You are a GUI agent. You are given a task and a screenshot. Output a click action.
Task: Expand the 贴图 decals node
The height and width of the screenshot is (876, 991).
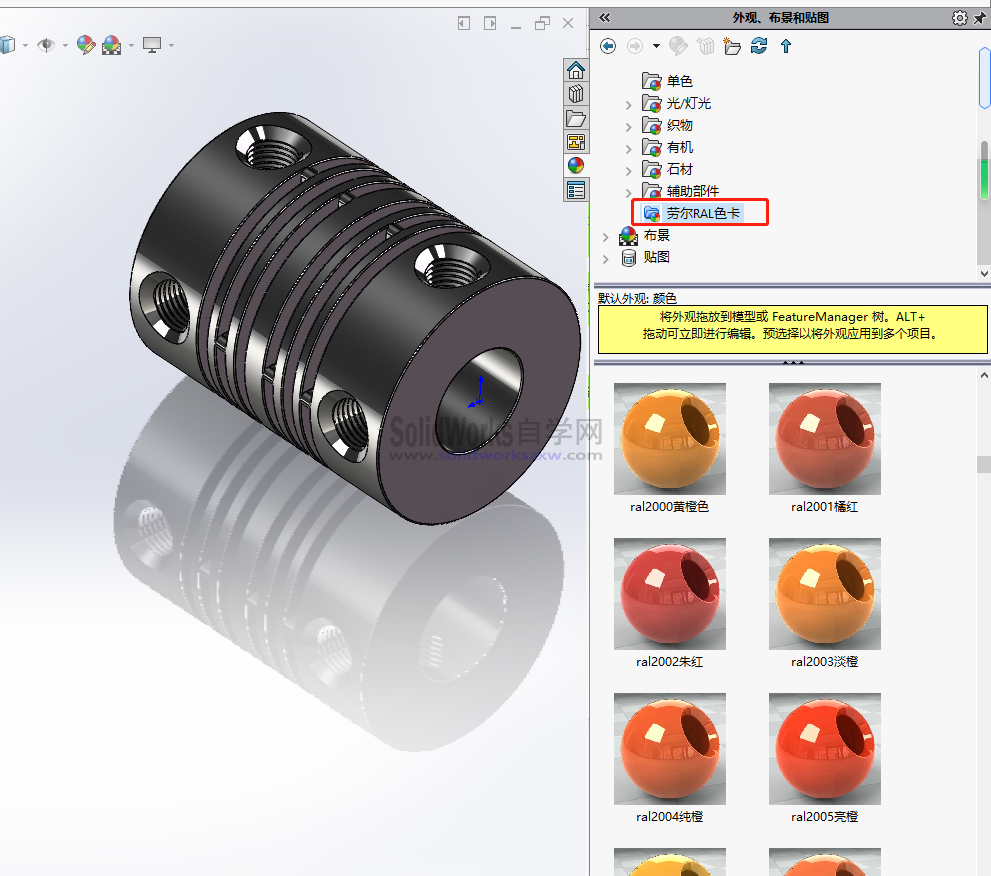[x=605, y=259]
